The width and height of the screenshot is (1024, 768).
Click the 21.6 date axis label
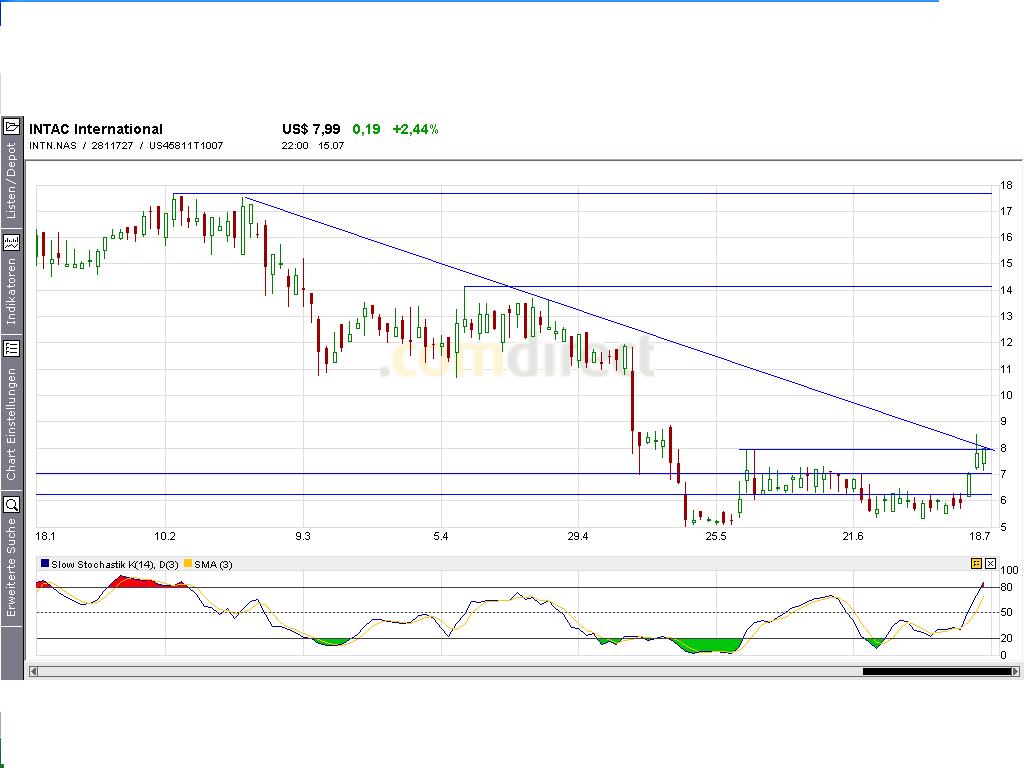pyautogui.click(x=853, y=537)
